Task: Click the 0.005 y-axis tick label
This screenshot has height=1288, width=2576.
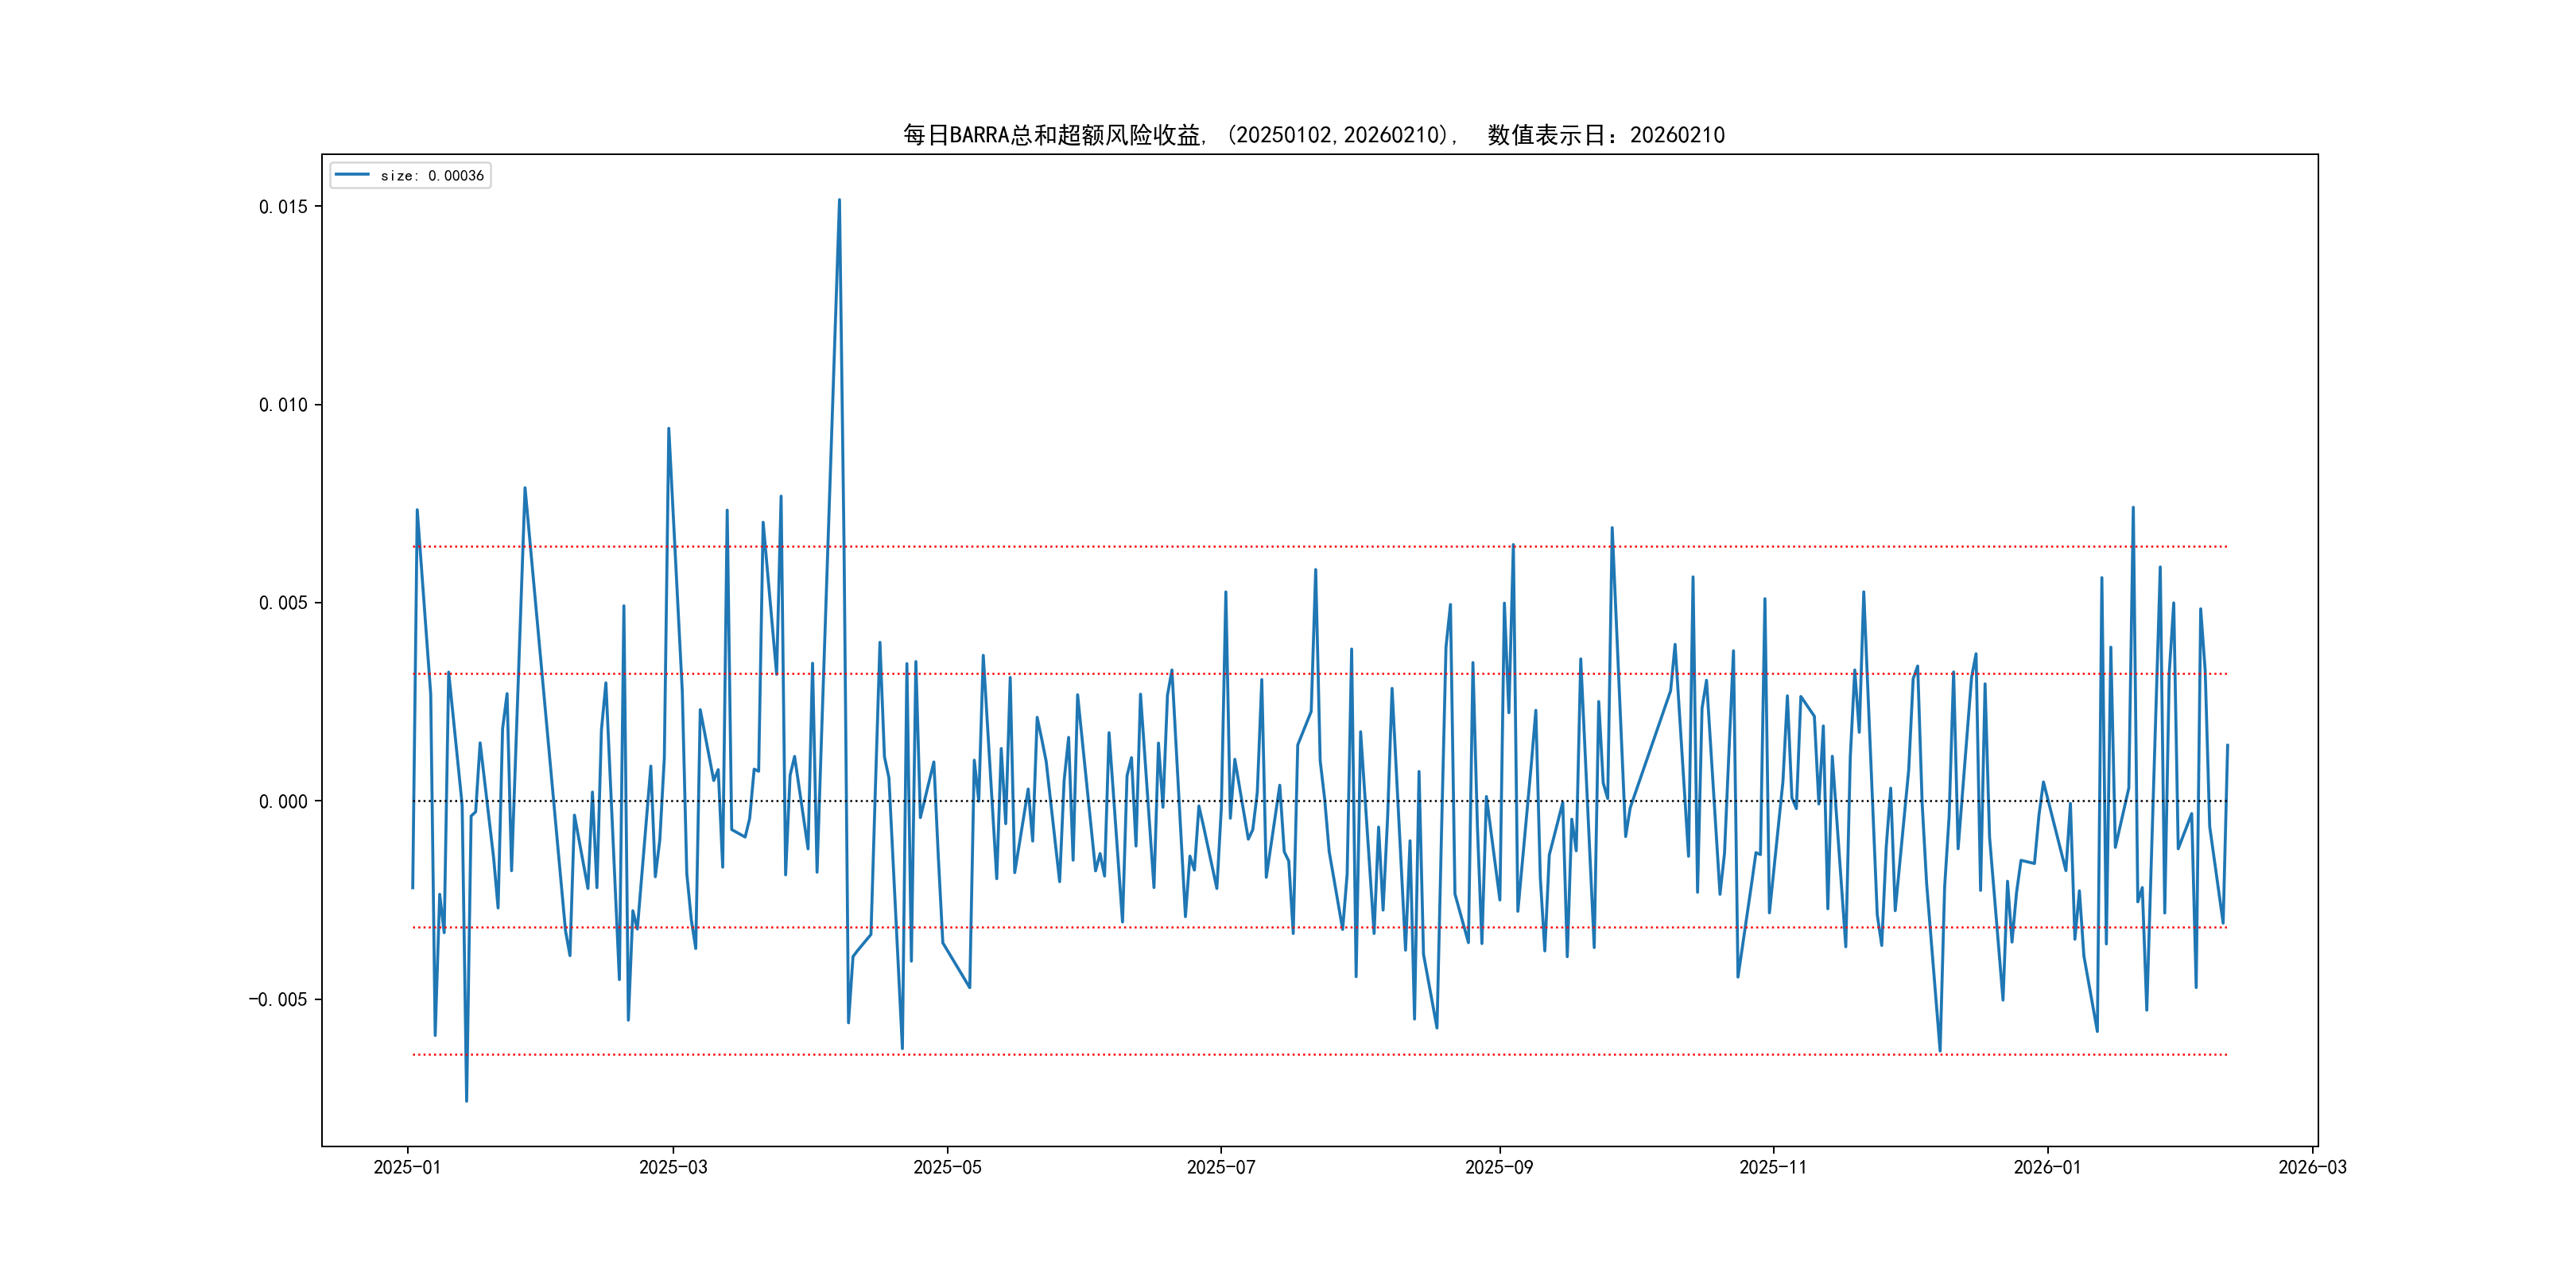Action: [283, 603]
